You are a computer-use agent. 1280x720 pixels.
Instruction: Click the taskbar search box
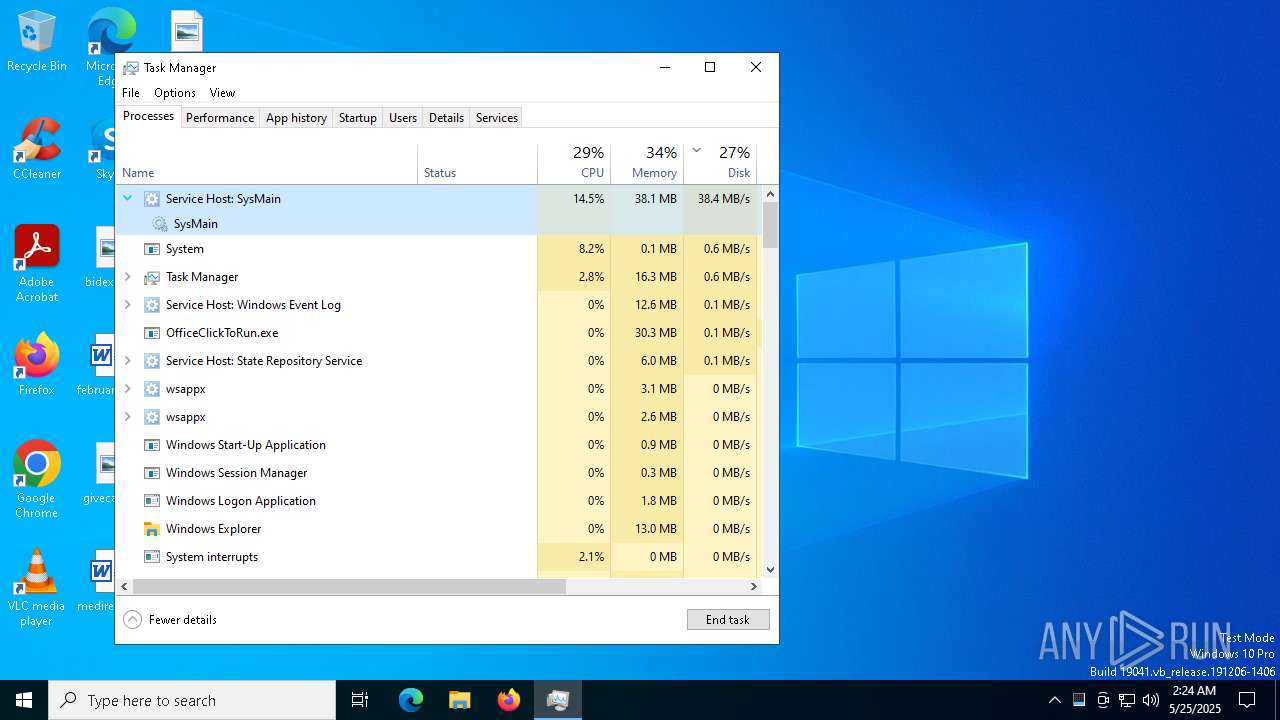coord(192,700)
